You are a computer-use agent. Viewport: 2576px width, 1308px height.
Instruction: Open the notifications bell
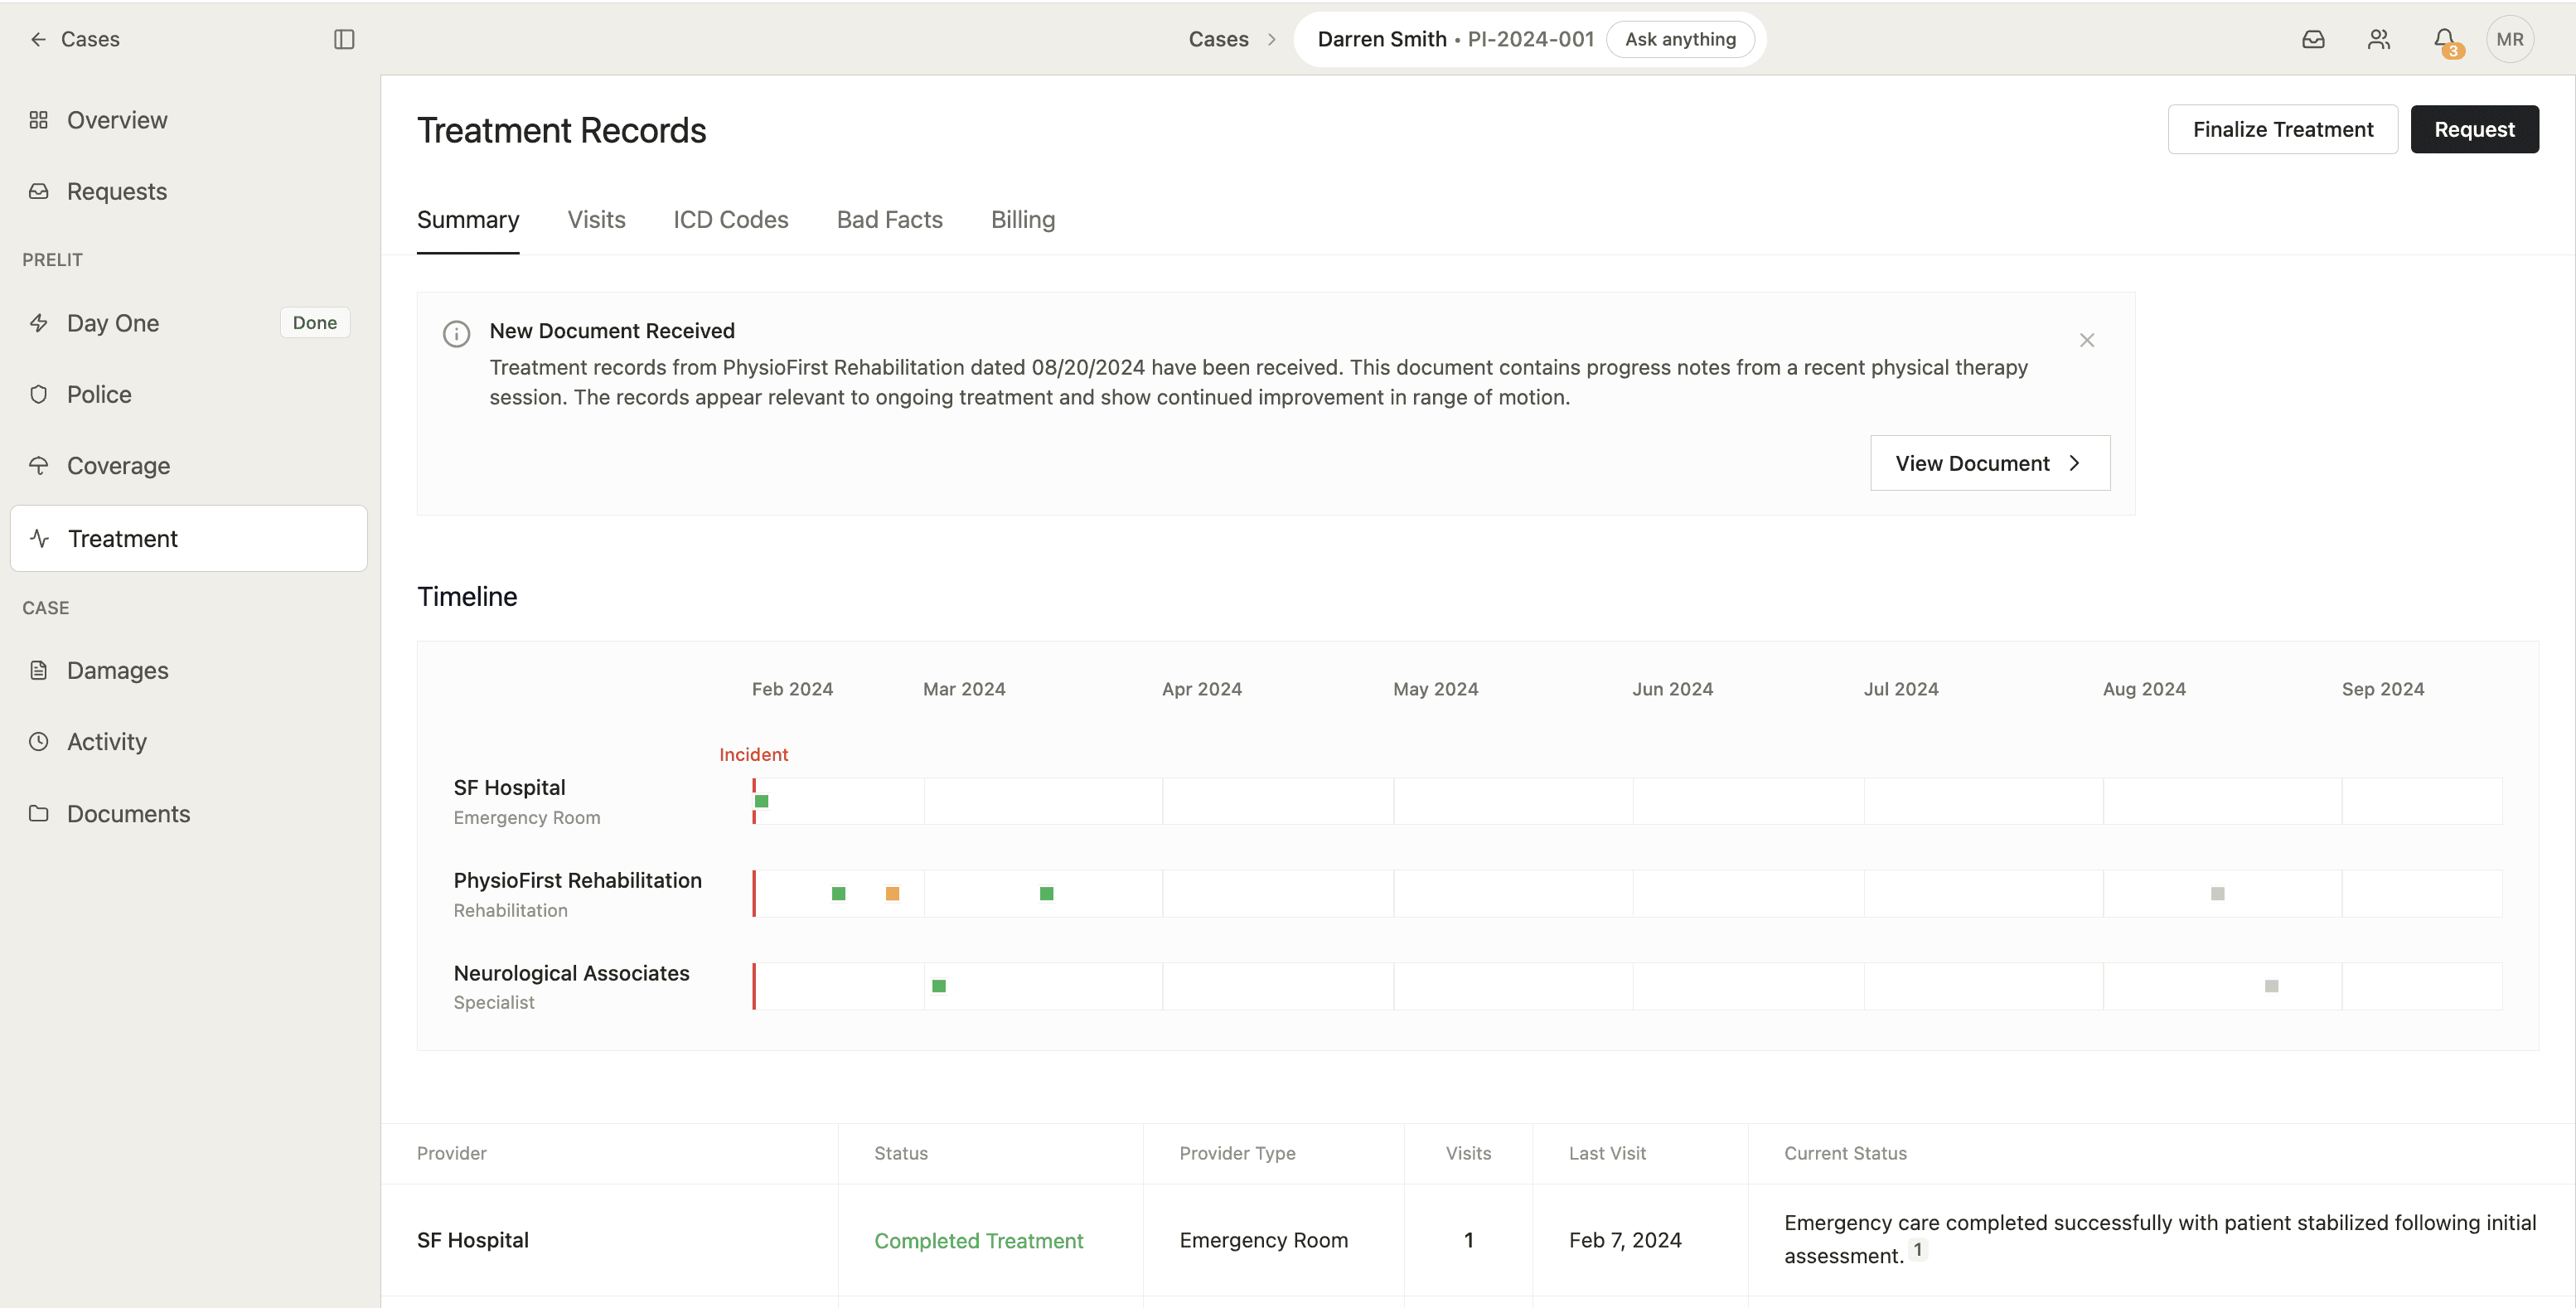pos(2444,39)
